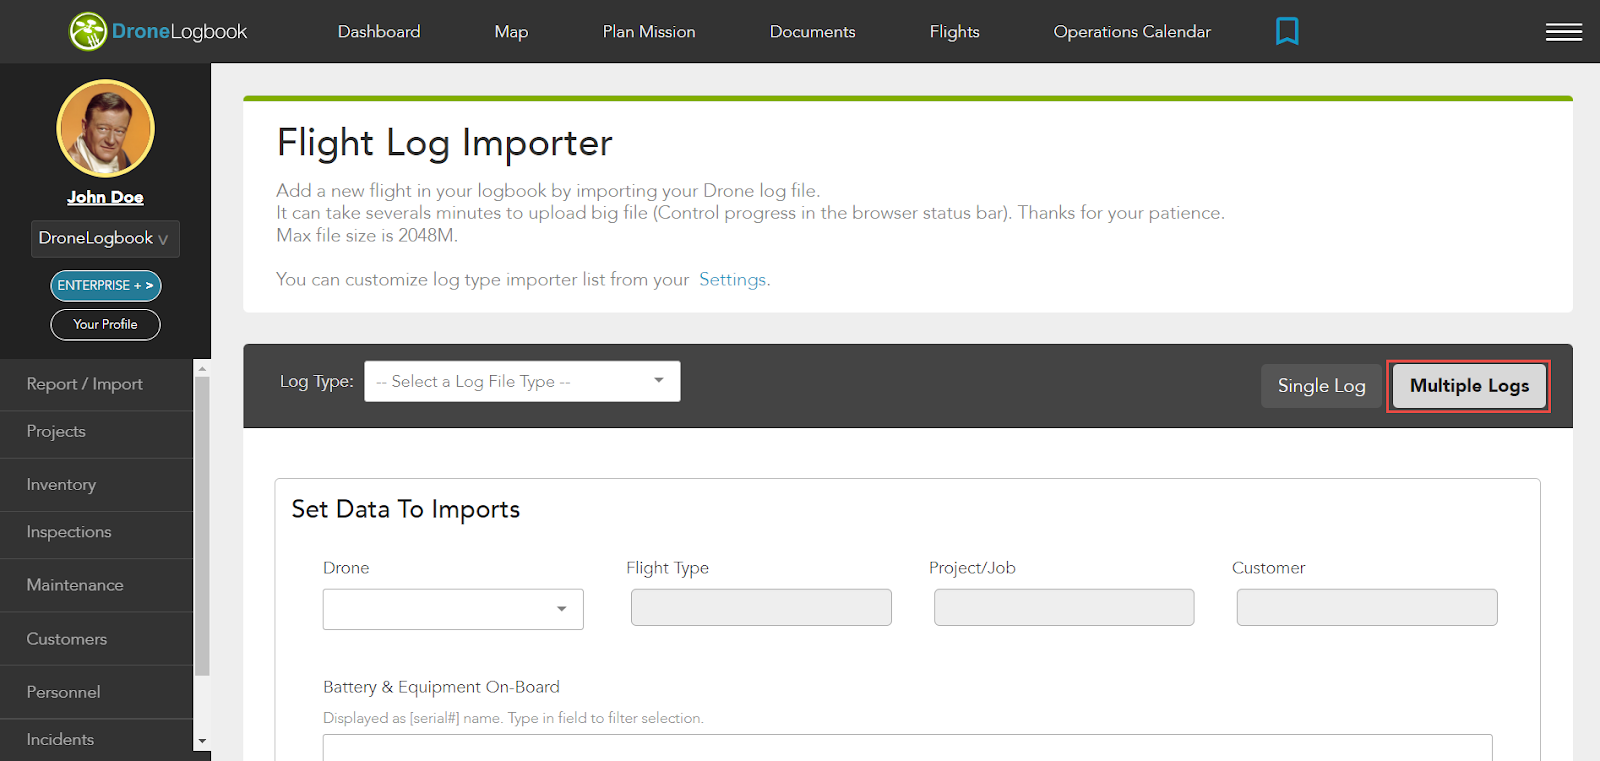The height and width of the screenshot is (761, 1600).
Task: Click the Project/Job field
Action: tap(1064, 607)
